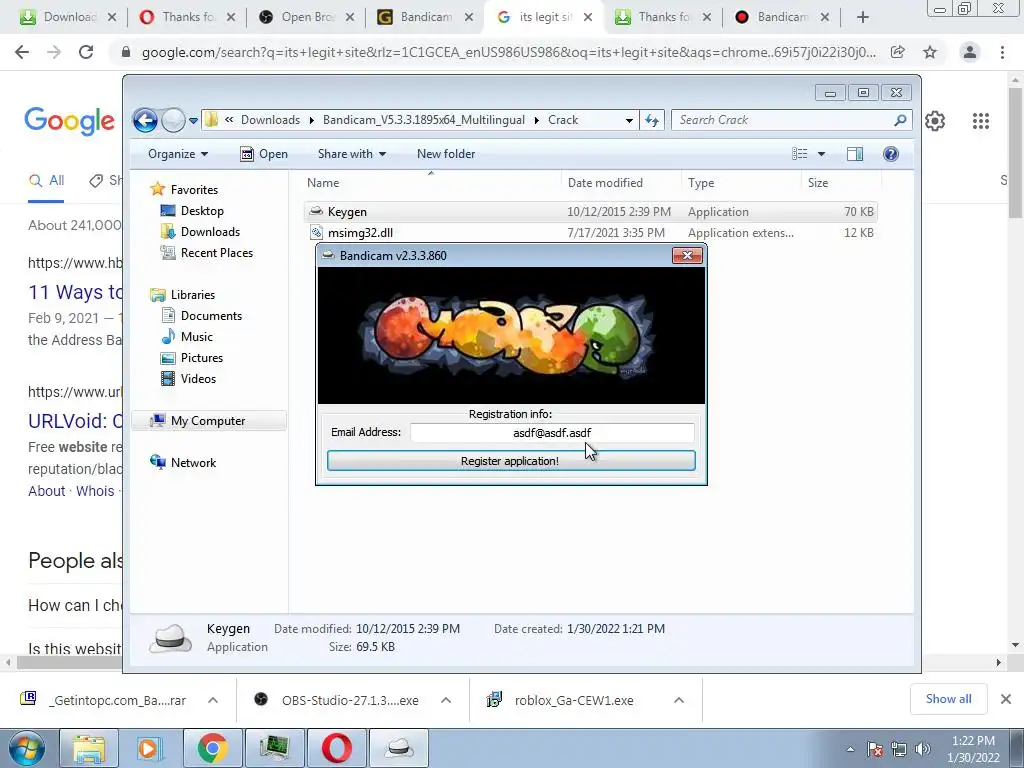Click the taskbar volume speaker icon
The width and height of the screenshot is (1024, 768).
(x=922, y=749)
